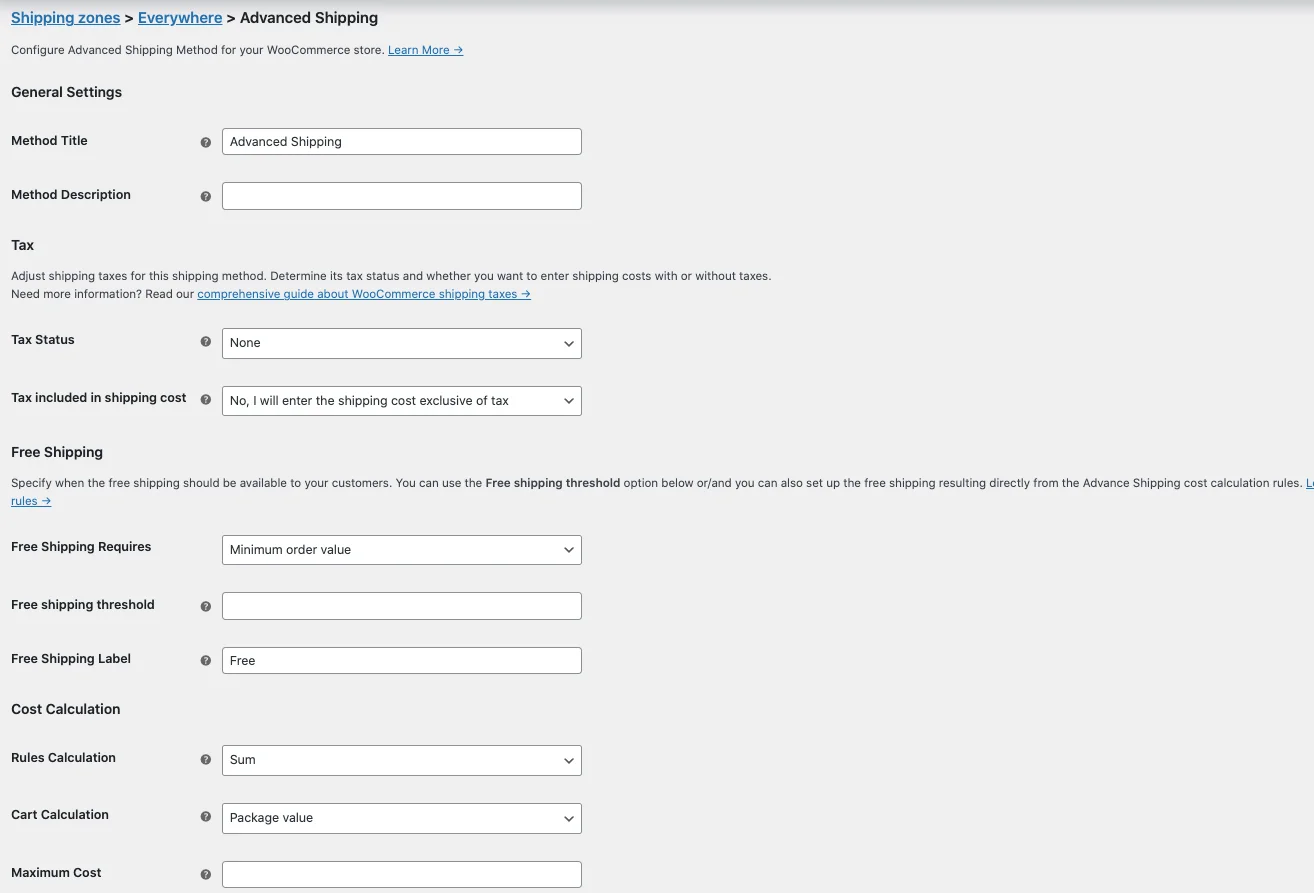Click help icon next to Method Description
The image size is (1314, 893).
pyautogui.click(x=206, y=197)
